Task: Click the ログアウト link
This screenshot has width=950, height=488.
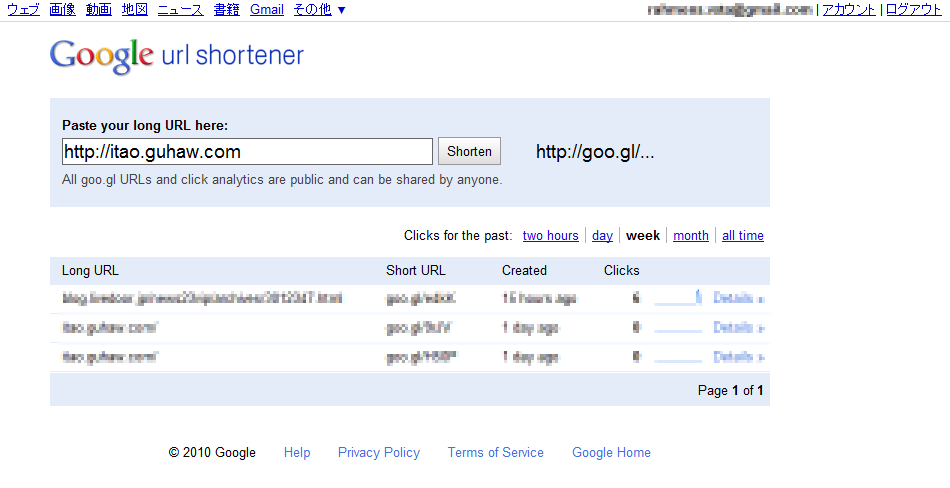Action: (914, 10)
